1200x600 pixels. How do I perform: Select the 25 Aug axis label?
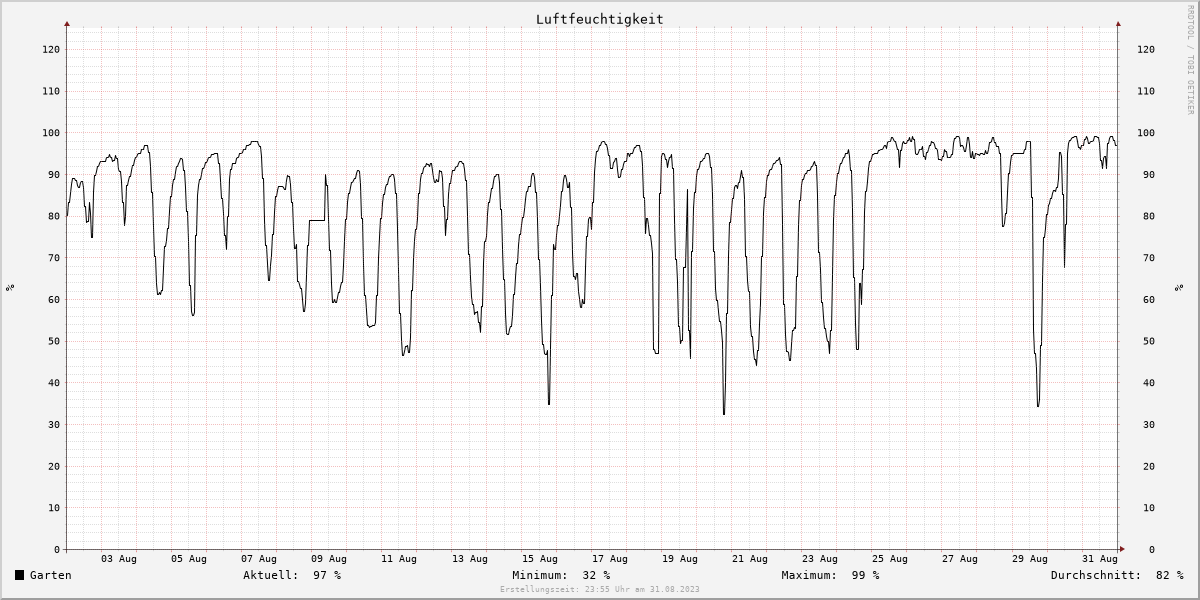coord(890,559)
